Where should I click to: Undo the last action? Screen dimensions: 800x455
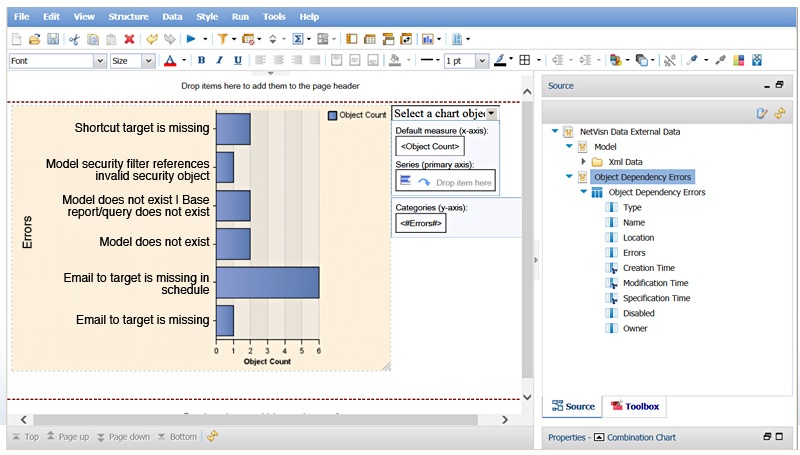click(x=152, y=39)
